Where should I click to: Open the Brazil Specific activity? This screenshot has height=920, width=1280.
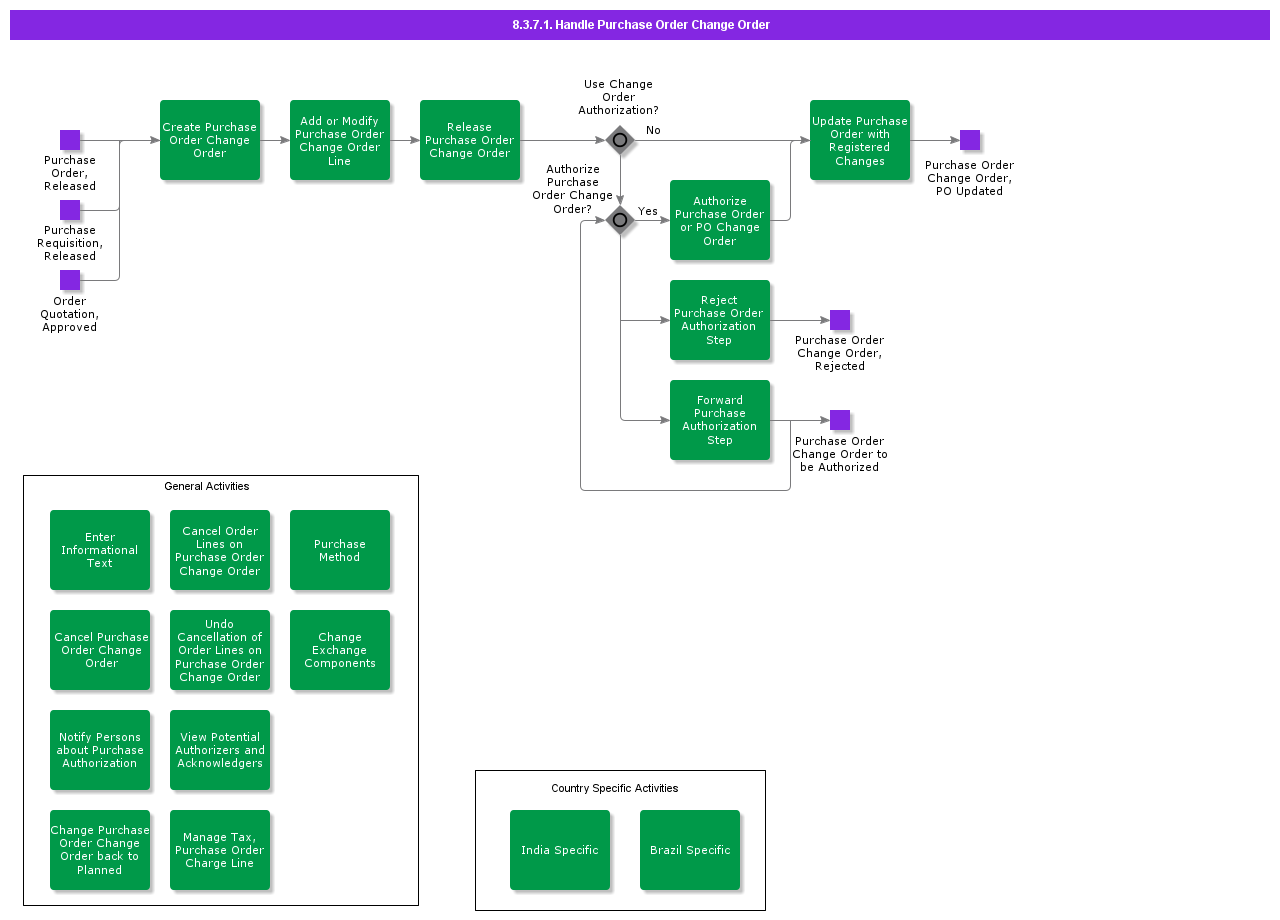point(690,850)
